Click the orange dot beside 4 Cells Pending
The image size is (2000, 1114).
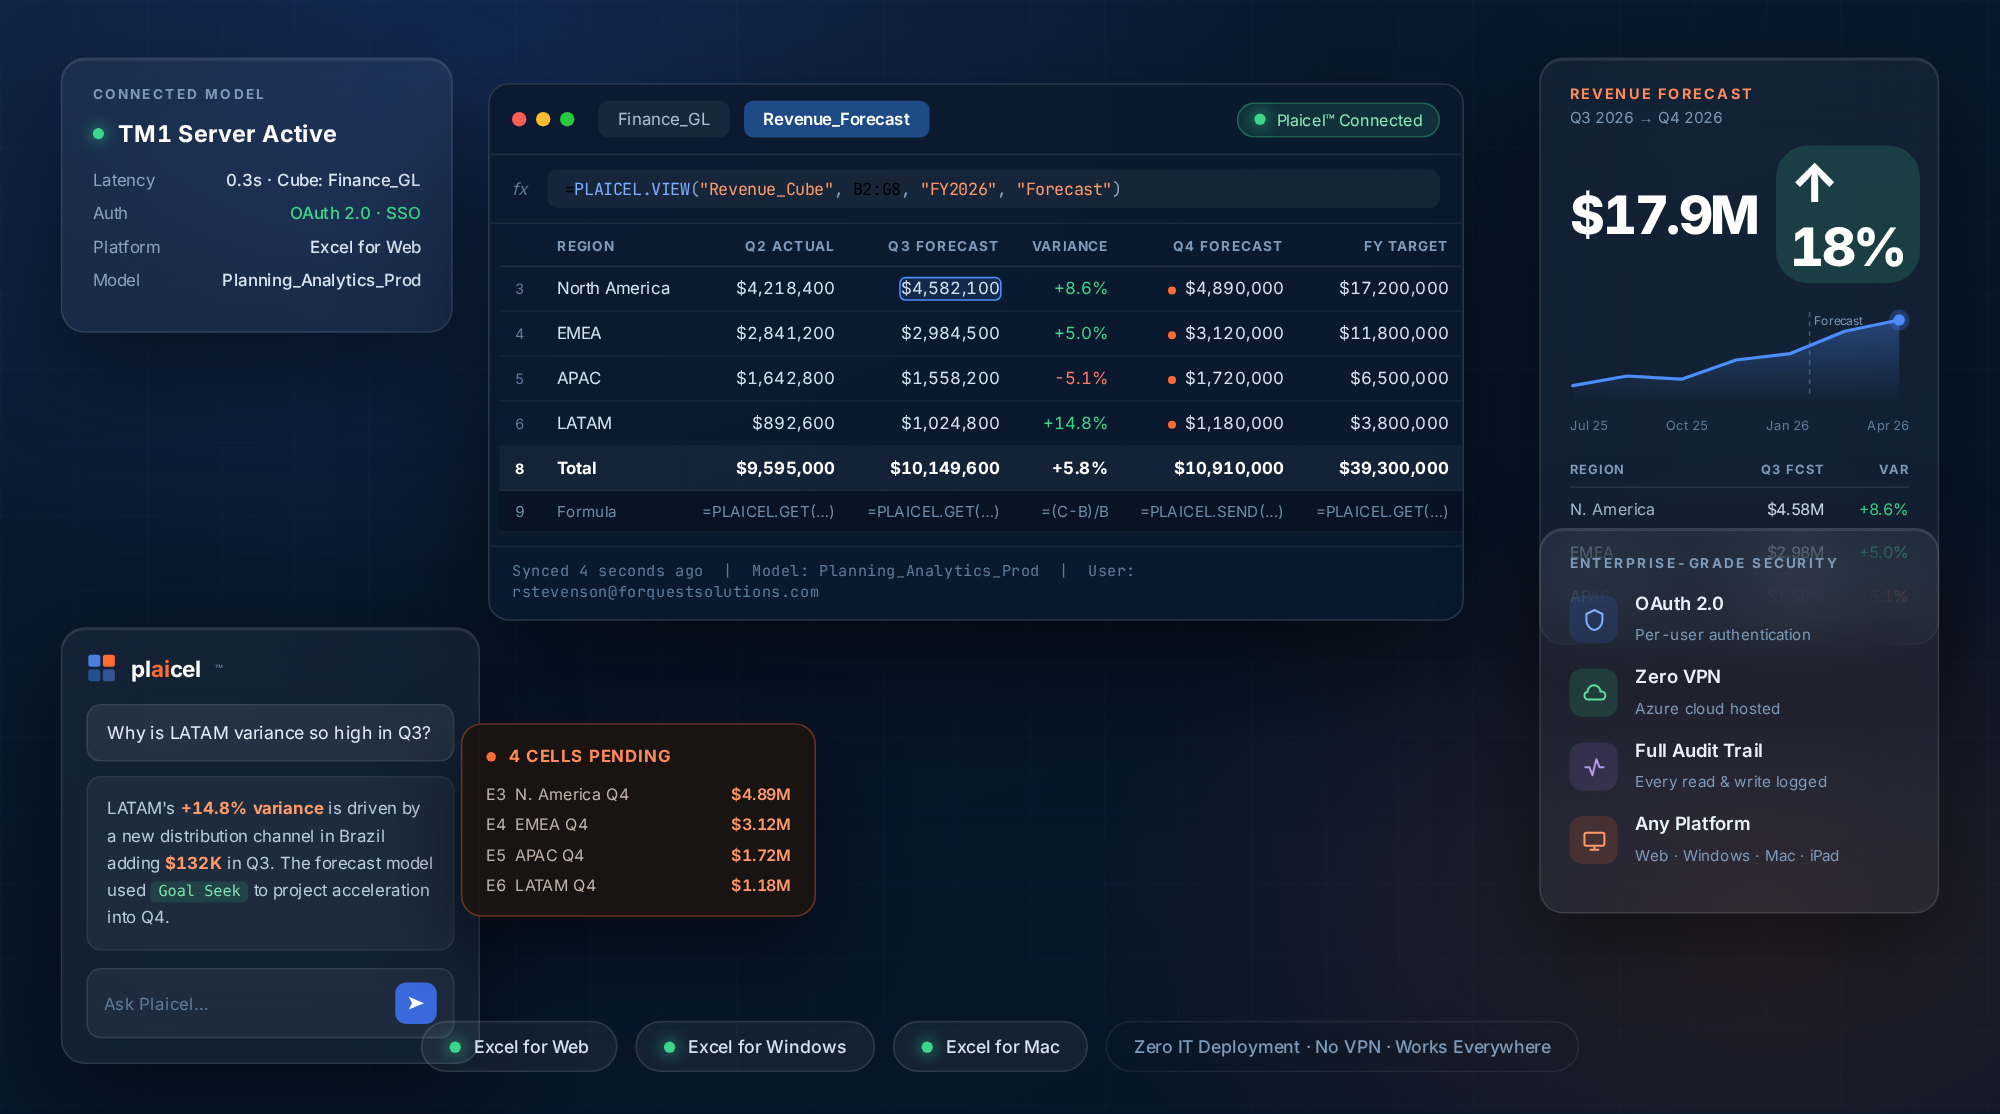[491, 756]
